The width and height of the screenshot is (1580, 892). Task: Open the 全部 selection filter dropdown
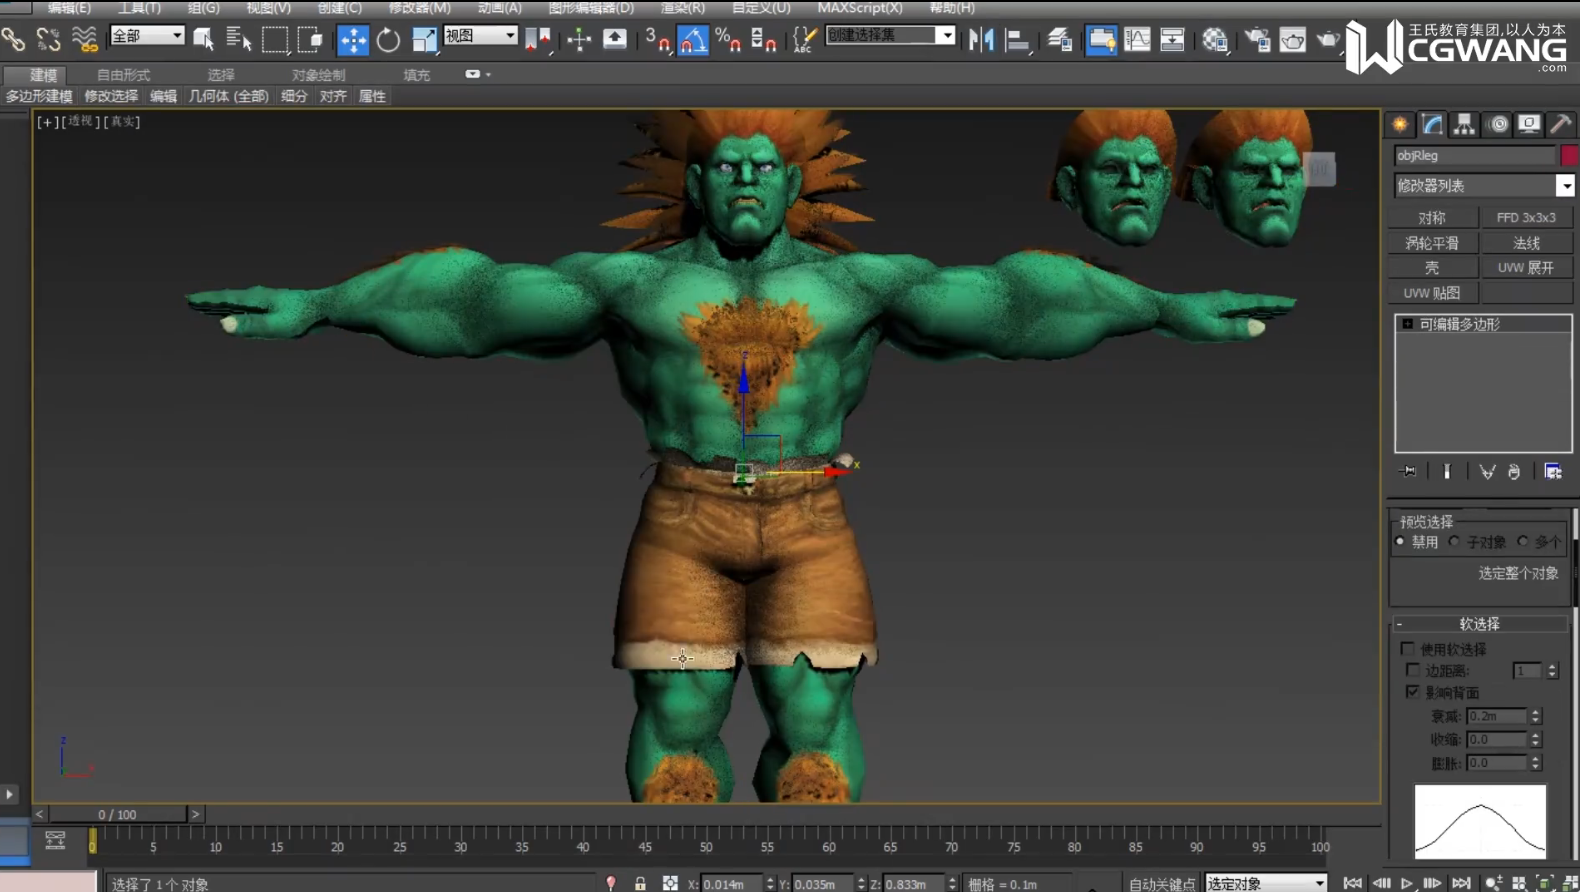[147, 36]
